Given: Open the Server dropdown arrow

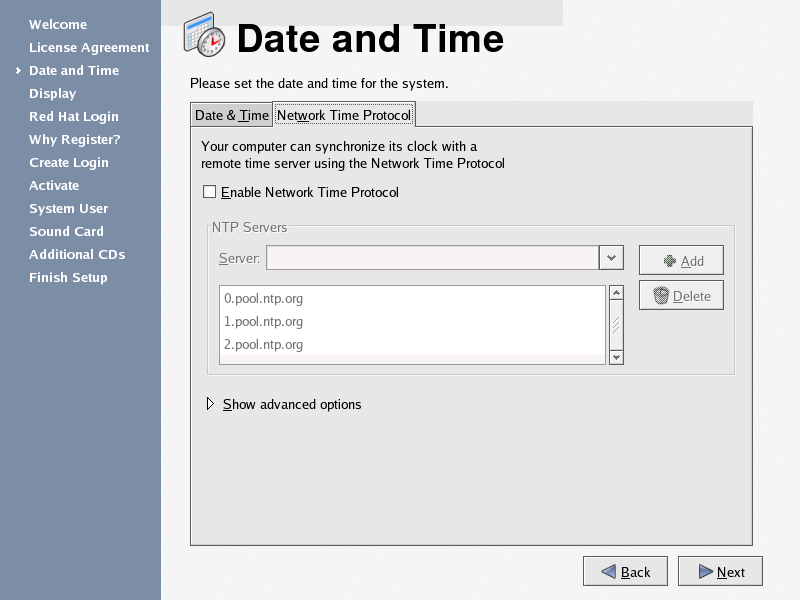Looking at the screenshot, I should (x=611, y=258).
